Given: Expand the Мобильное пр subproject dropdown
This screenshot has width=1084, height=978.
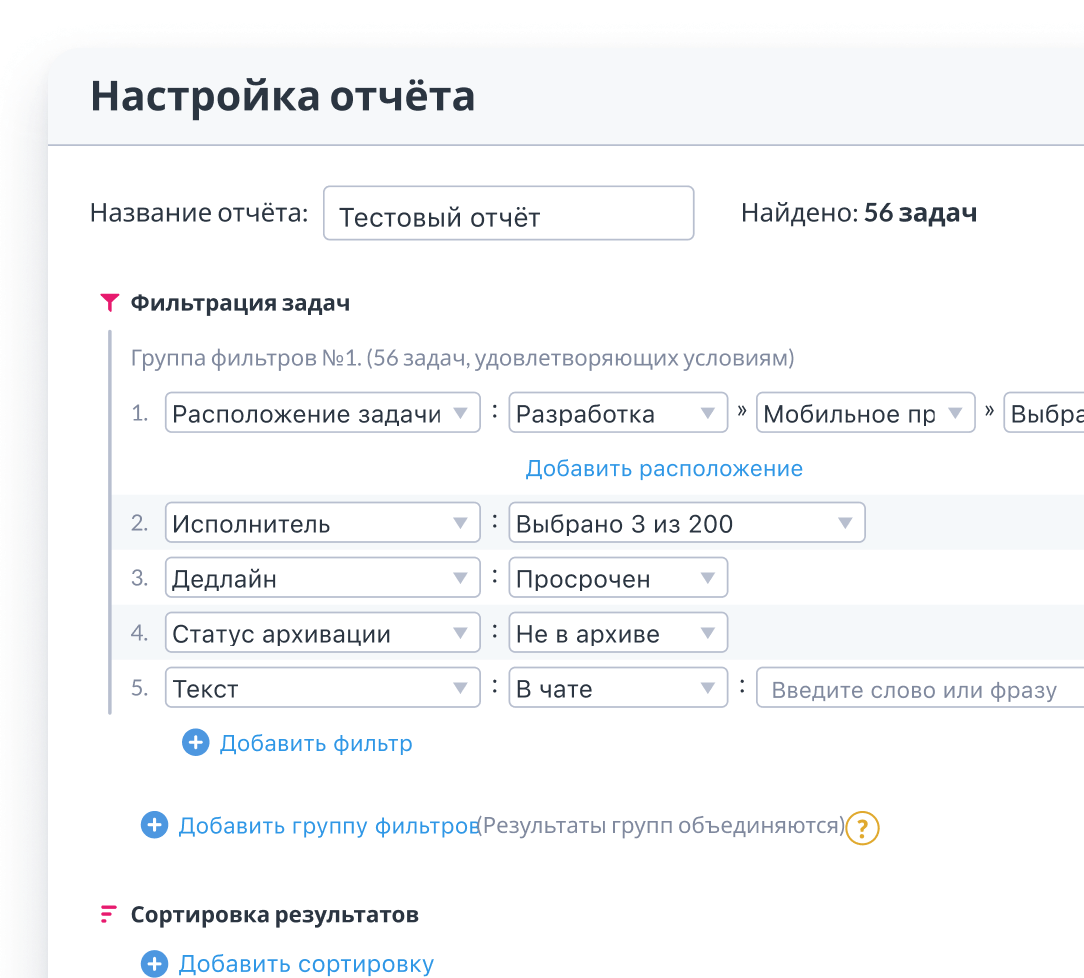Looking at the screenshot, I should (x=866, y=412).
